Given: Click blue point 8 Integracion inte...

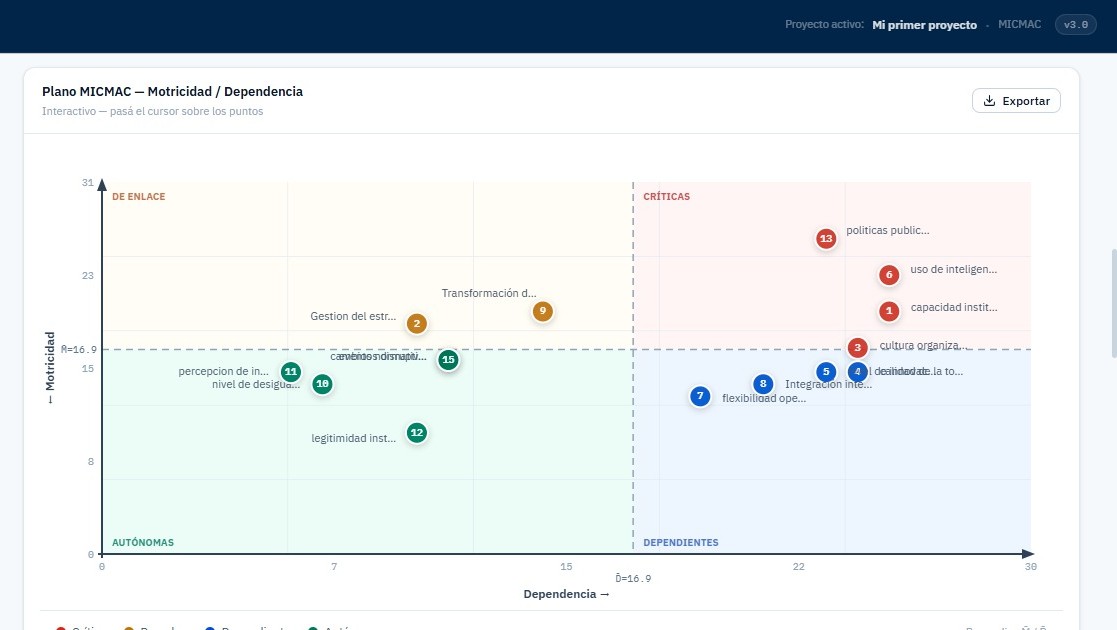Looking at the screenshot, I should click(763, 384).
